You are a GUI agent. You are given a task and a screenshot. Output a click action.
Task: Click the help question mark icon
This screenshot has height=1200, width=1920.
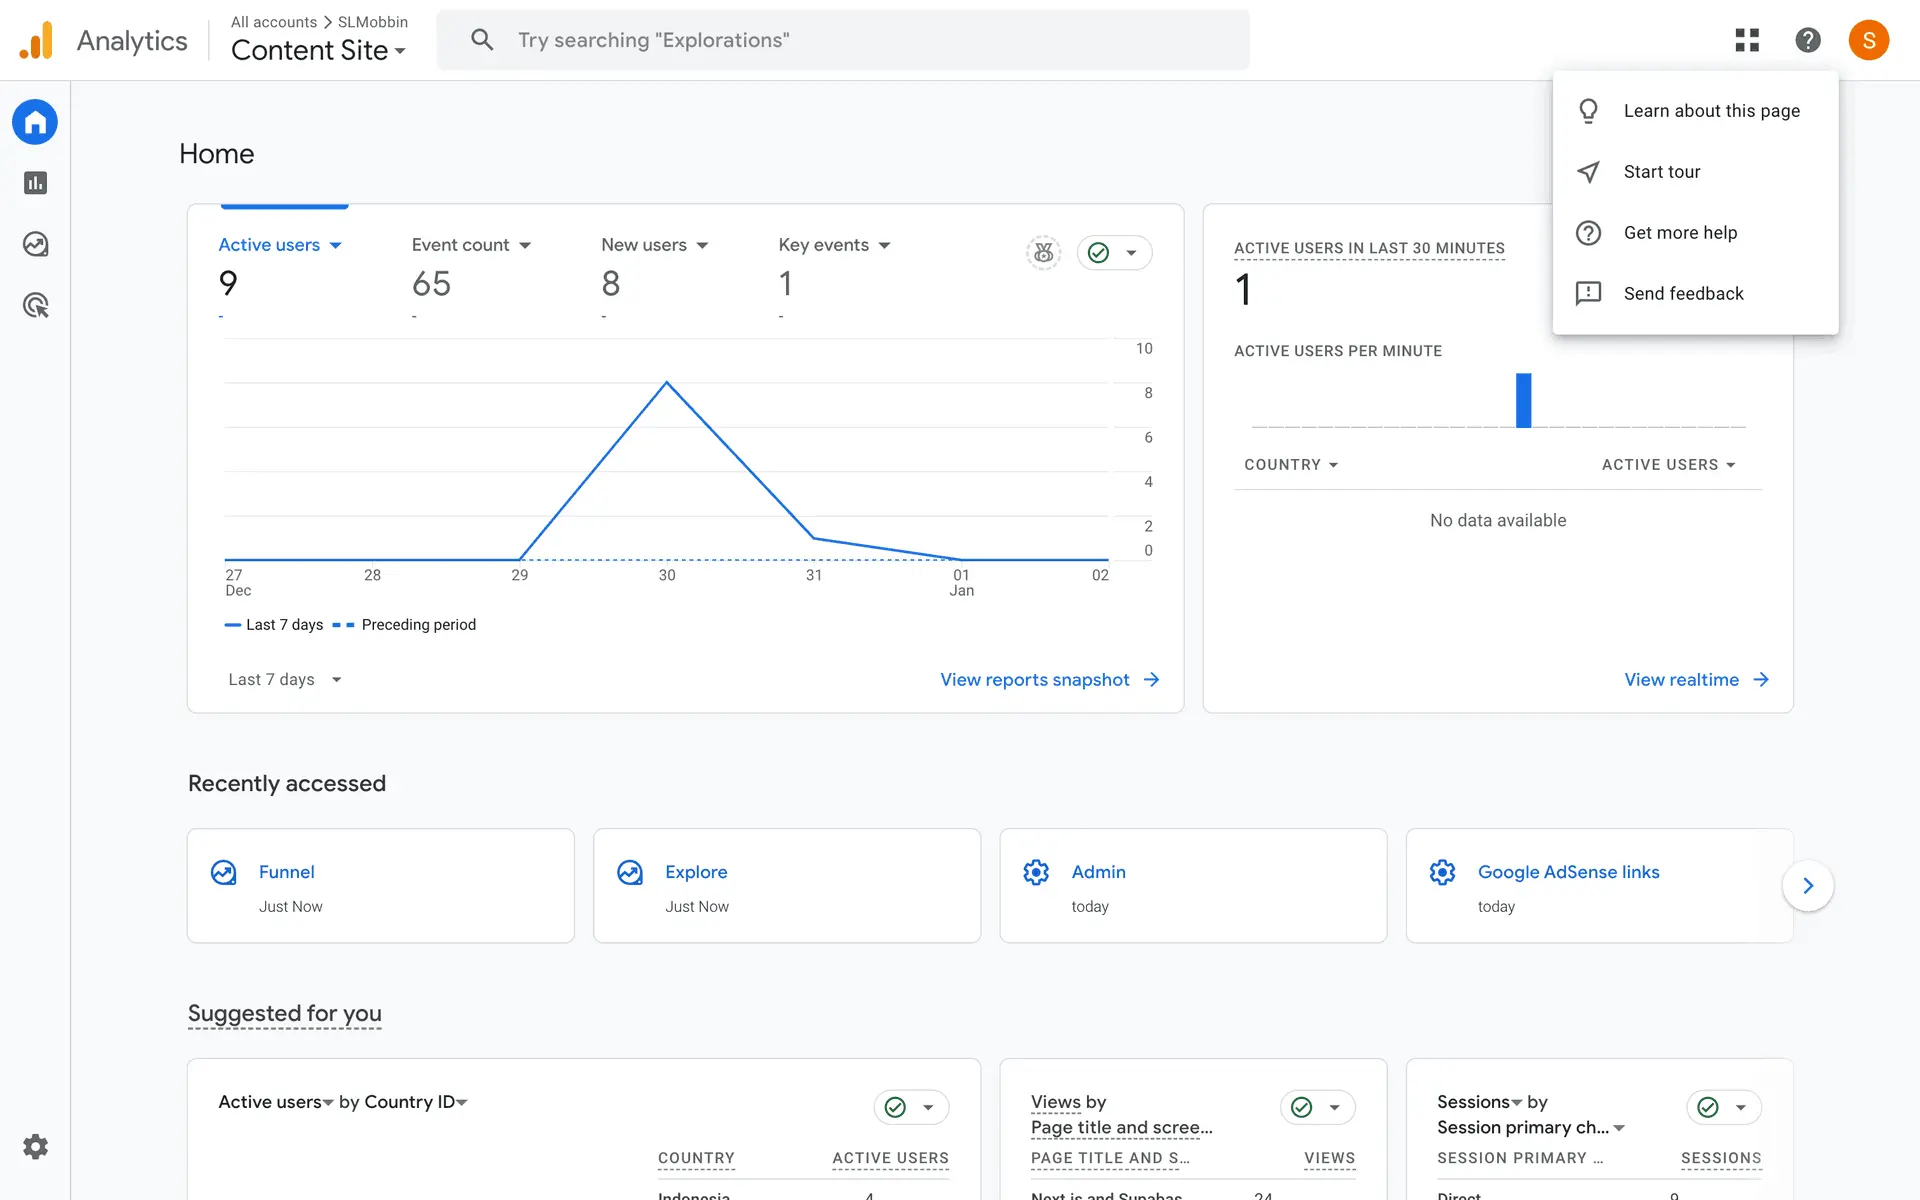tap(1807, 40)
